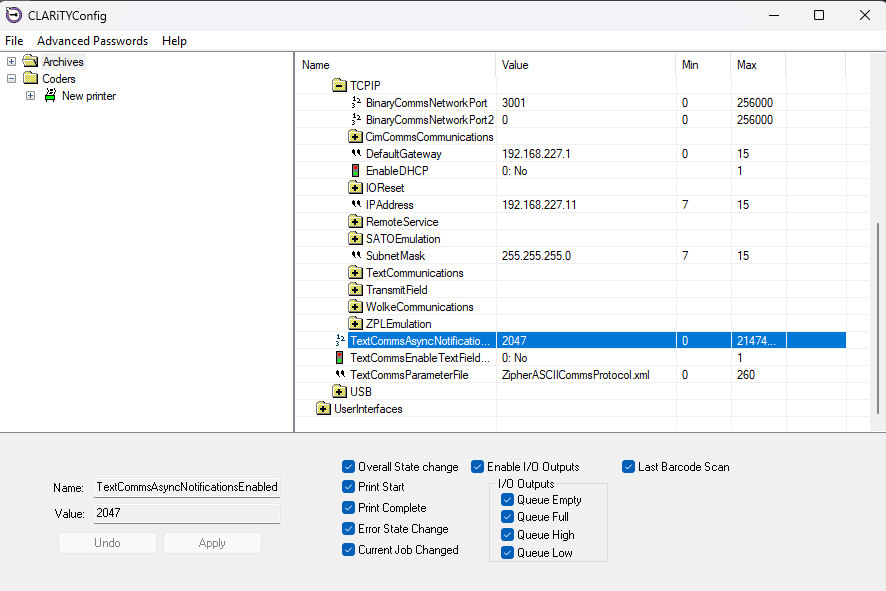886x591 pixels.
Task: Click the Value input field
Action: click(186, 513)
